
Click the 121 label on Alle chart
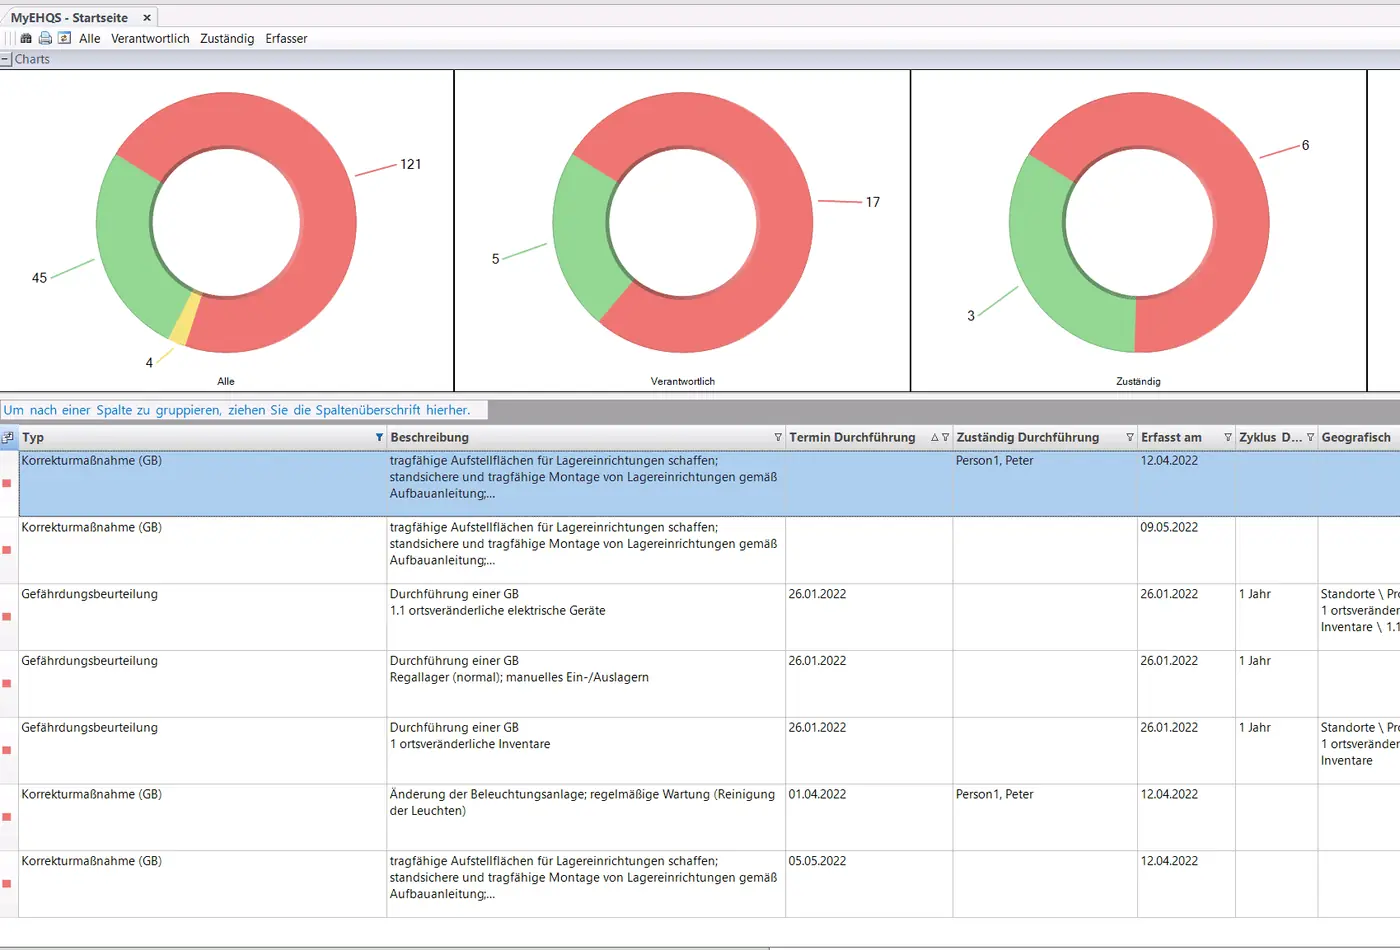411,164
